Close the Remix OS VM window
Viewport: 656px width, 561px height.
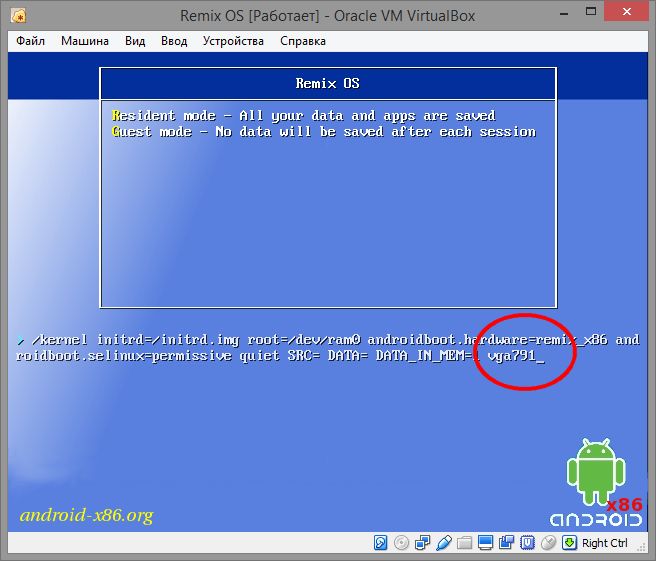tap(627, 12)
